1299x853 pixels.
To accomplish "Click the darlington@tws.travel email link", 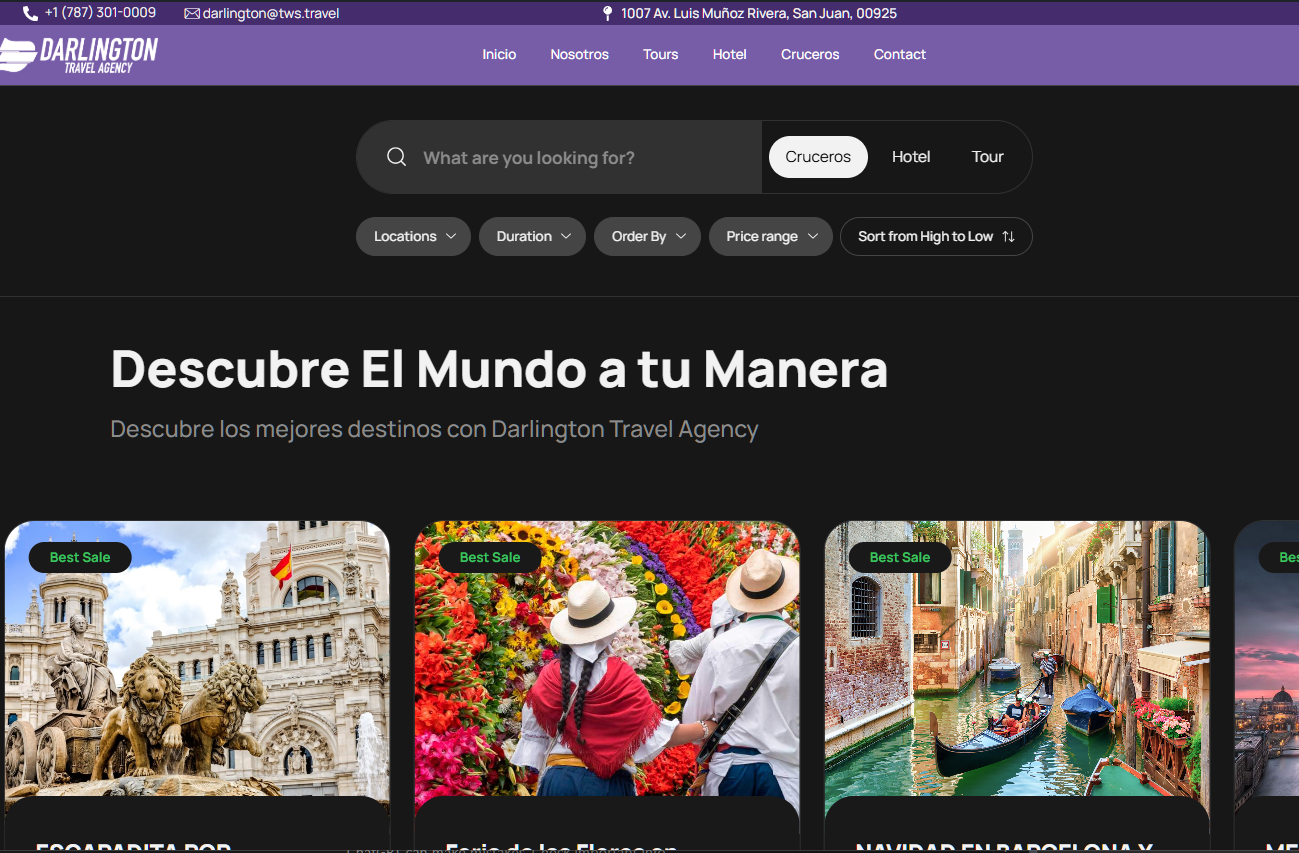I will click(271, 14).
